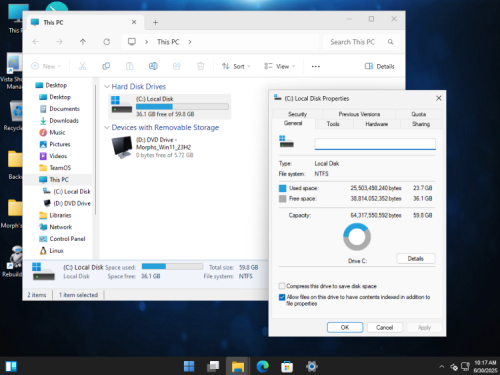Click the drive usage donut chart
Screen dimensions: 500x375
tap(357, 237)
